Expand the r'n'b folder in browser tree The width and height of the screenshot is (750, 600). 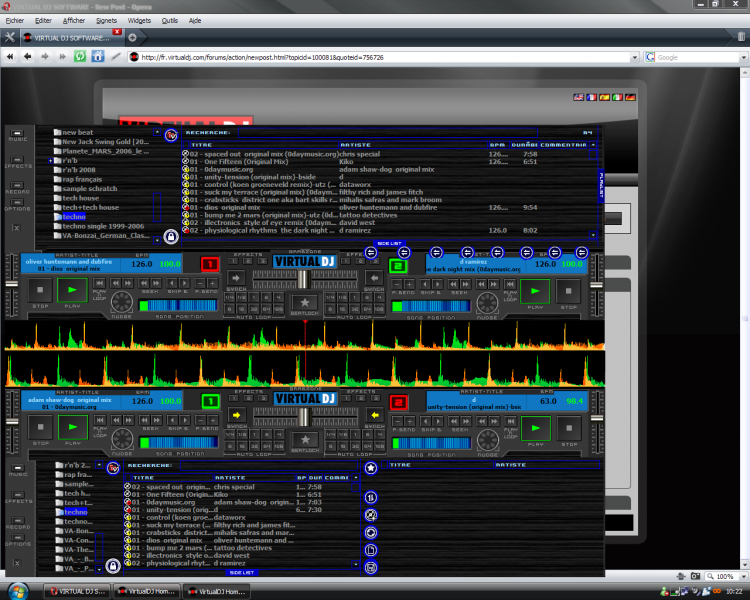[x=51, y=160]
